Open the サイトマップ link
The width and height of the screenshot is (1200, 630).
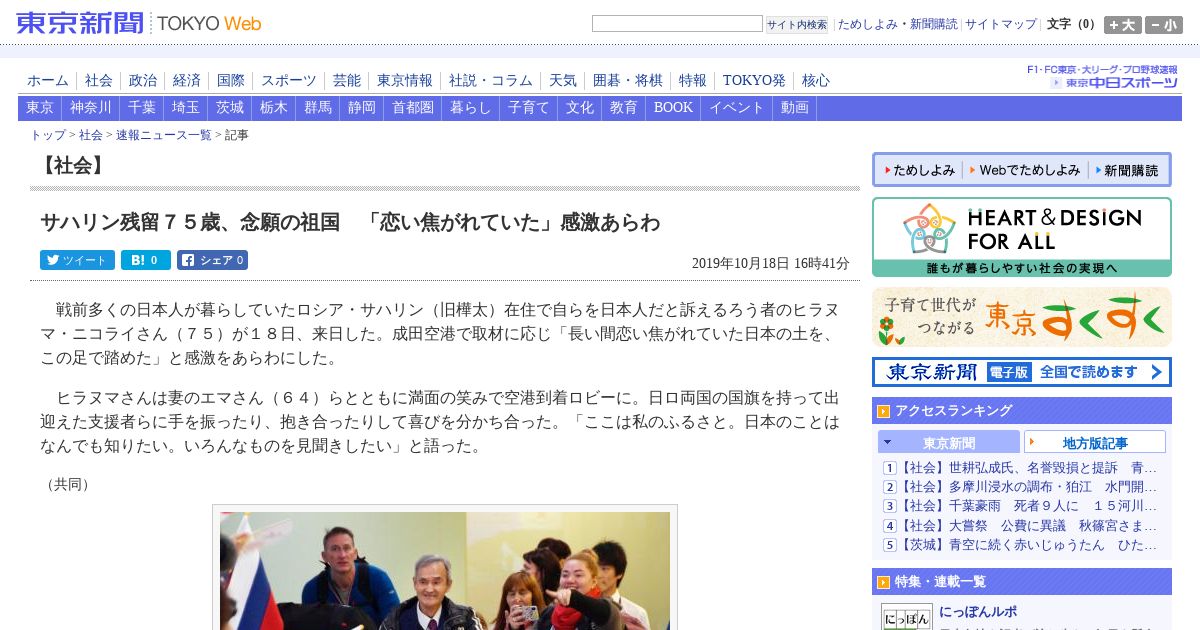click(x=1001, y=24)
